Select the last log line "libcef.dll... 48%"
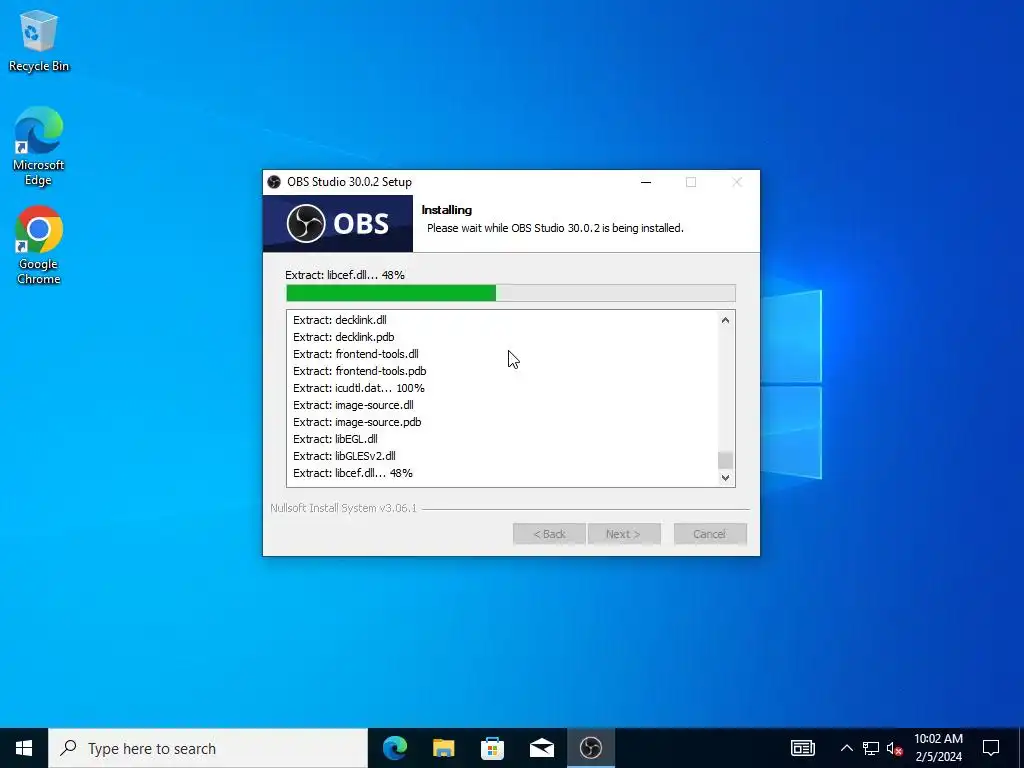This screenshot has width=1024, height=768. pos(353,473)
